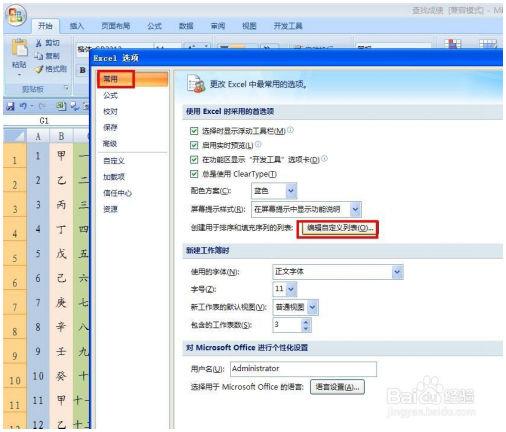Click the Copy icon in the ribbon
The height and width of the screenshot is (432, 506).
click(39, 56)
